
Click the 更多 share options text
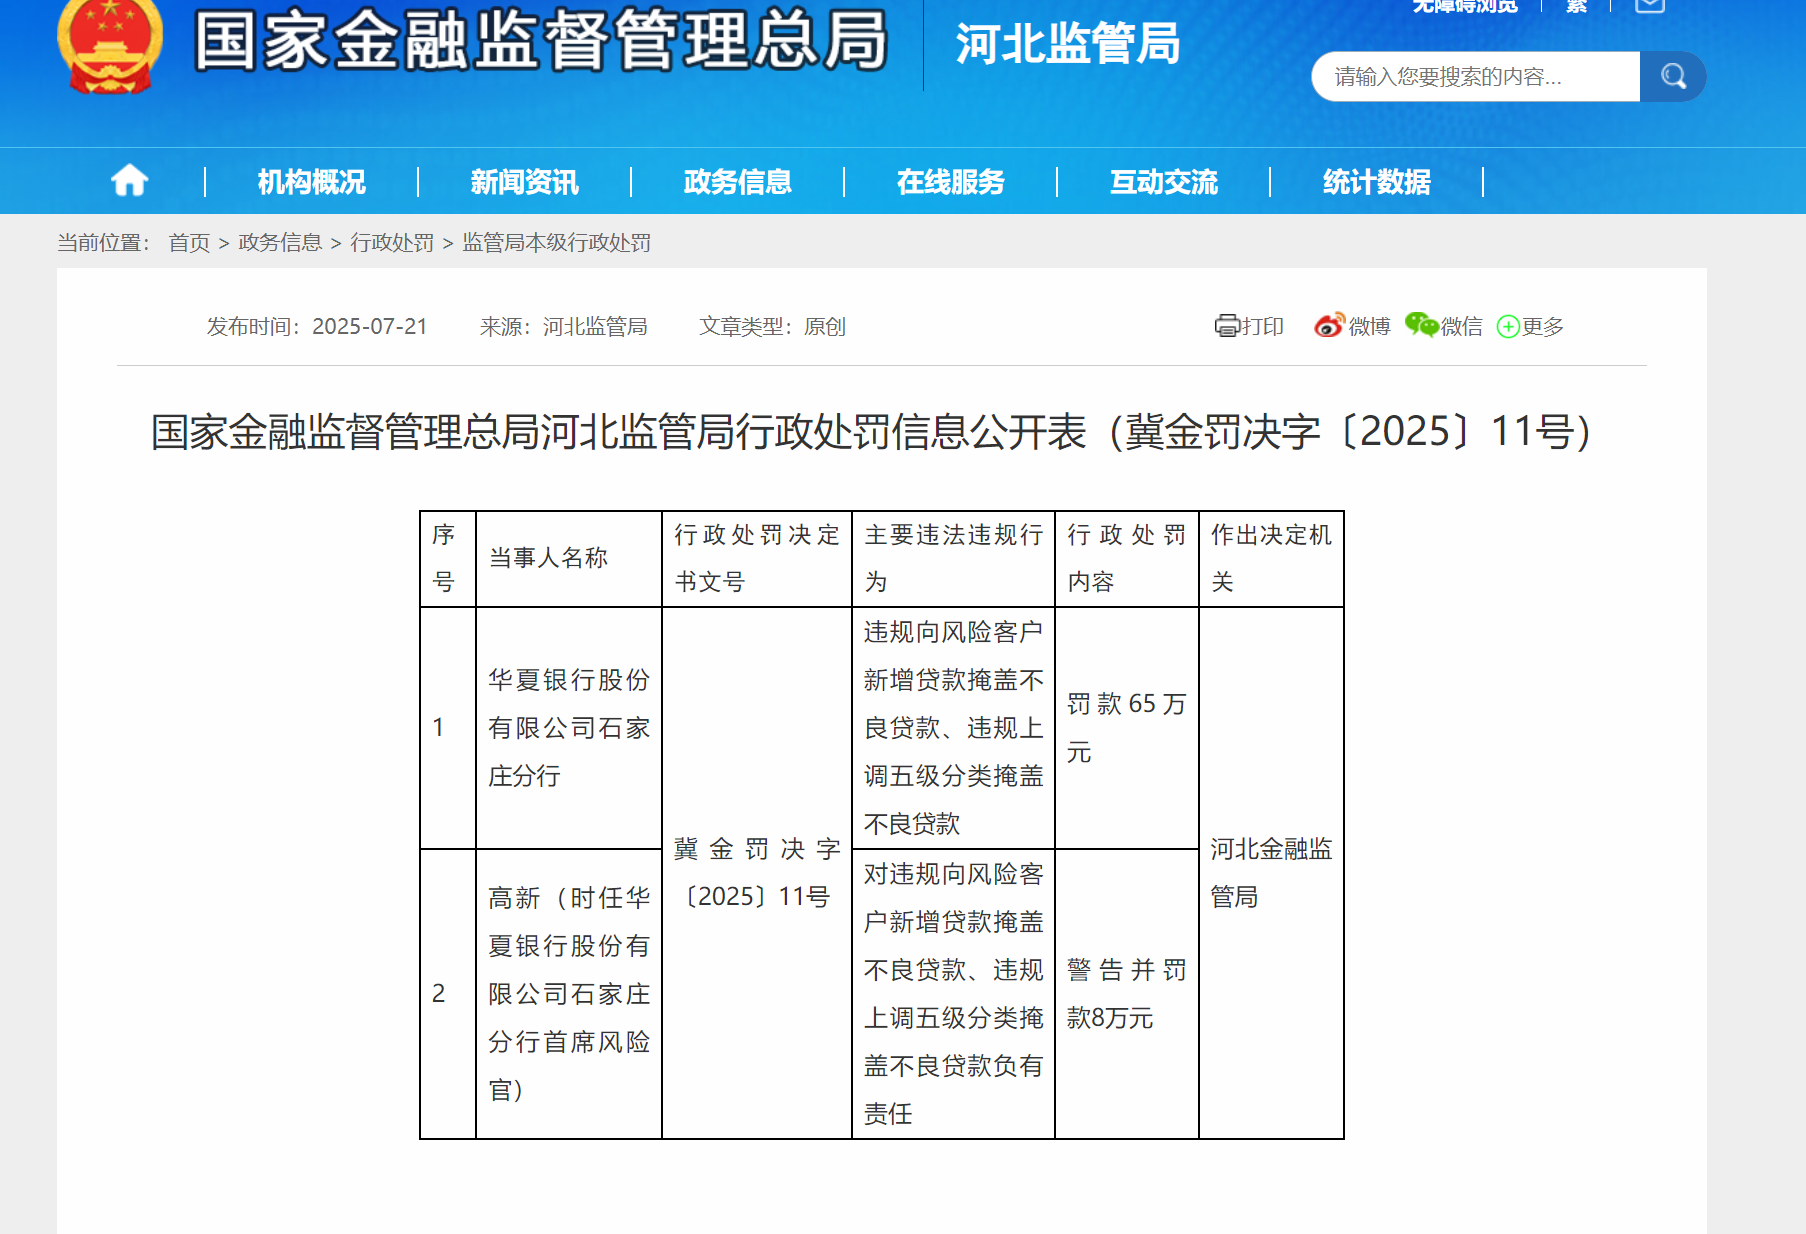pyautogui.click(x=1542, y=326)
